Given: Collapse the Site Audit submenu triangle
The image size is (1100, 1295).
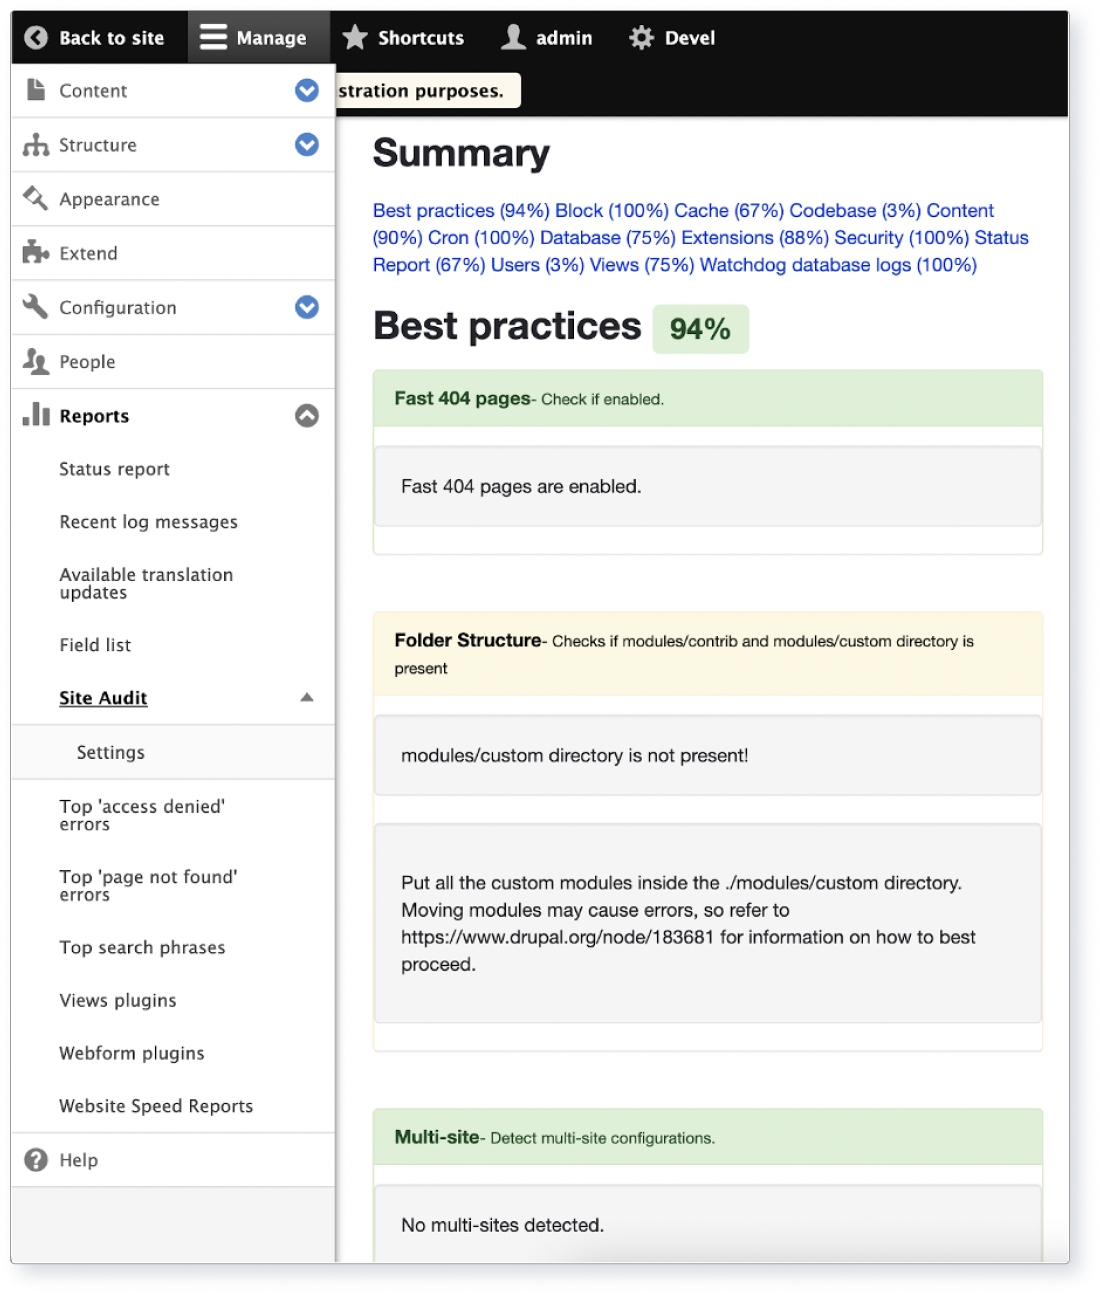Looking at the screenshot, I should [307, 696].
